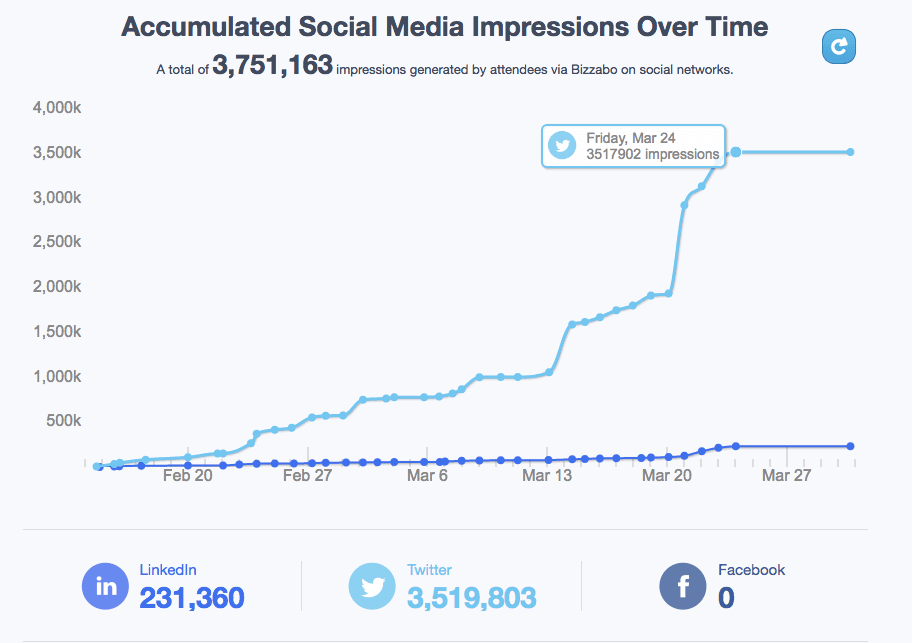Click the LinkedIn circle icon
This screenshot has width=912, height=643.
click(x=105, y=586)
